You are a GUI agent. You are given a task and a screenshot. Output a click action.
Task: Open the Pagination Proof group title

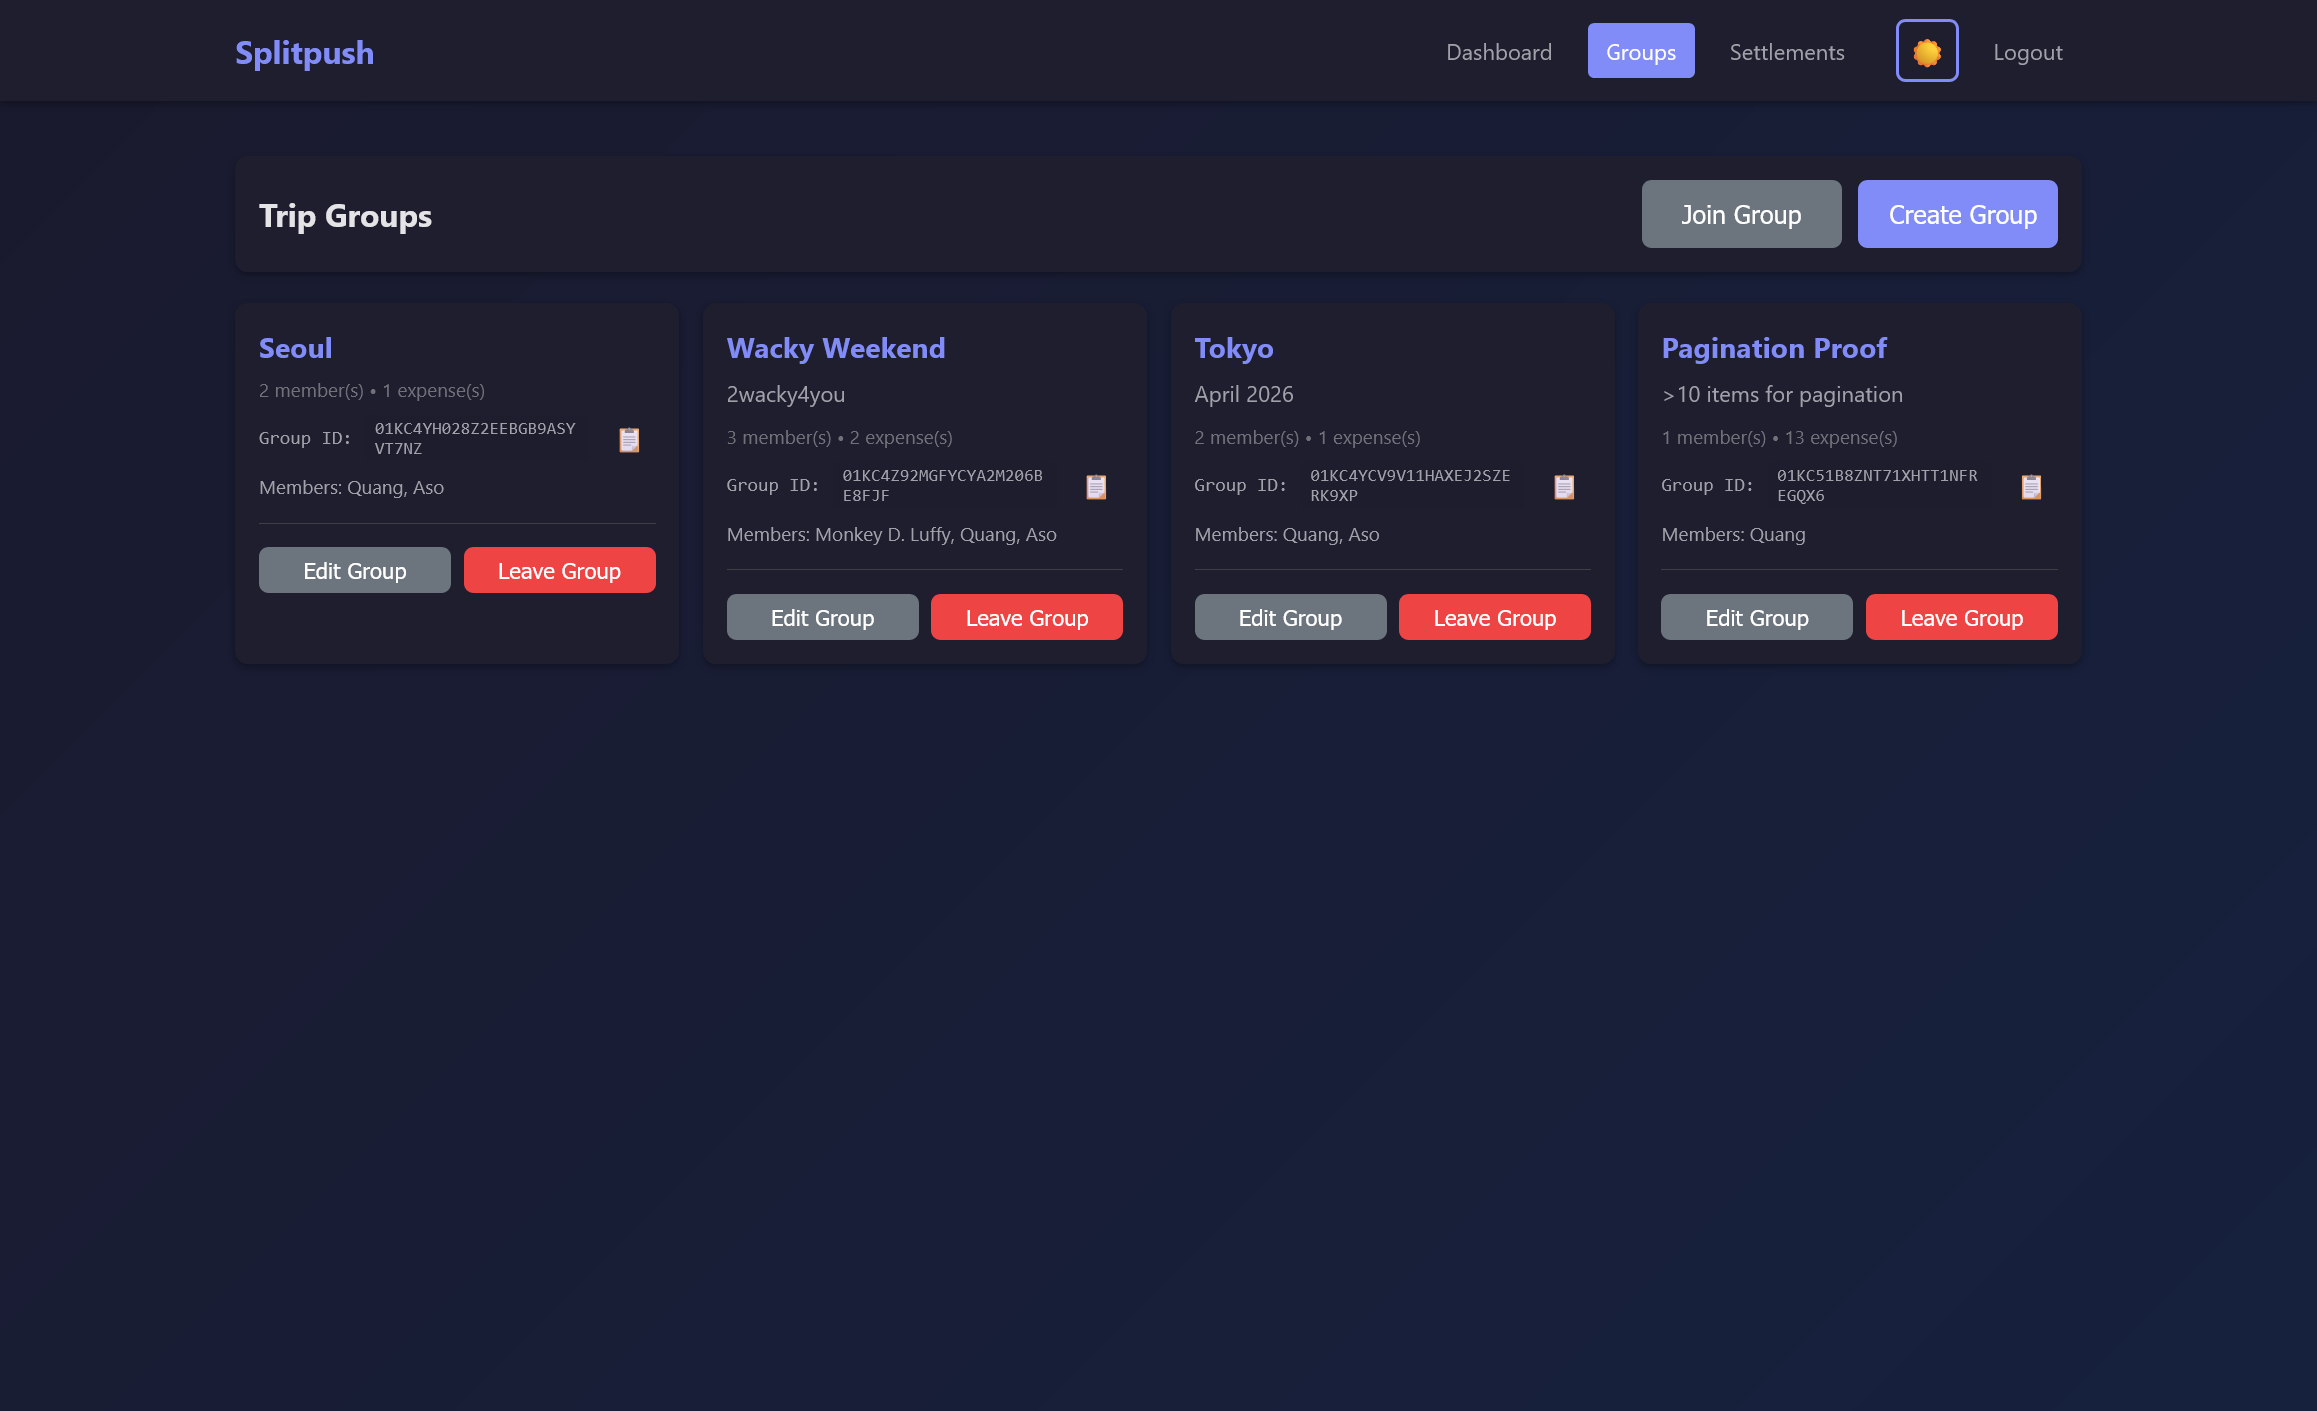(1773, 348)
